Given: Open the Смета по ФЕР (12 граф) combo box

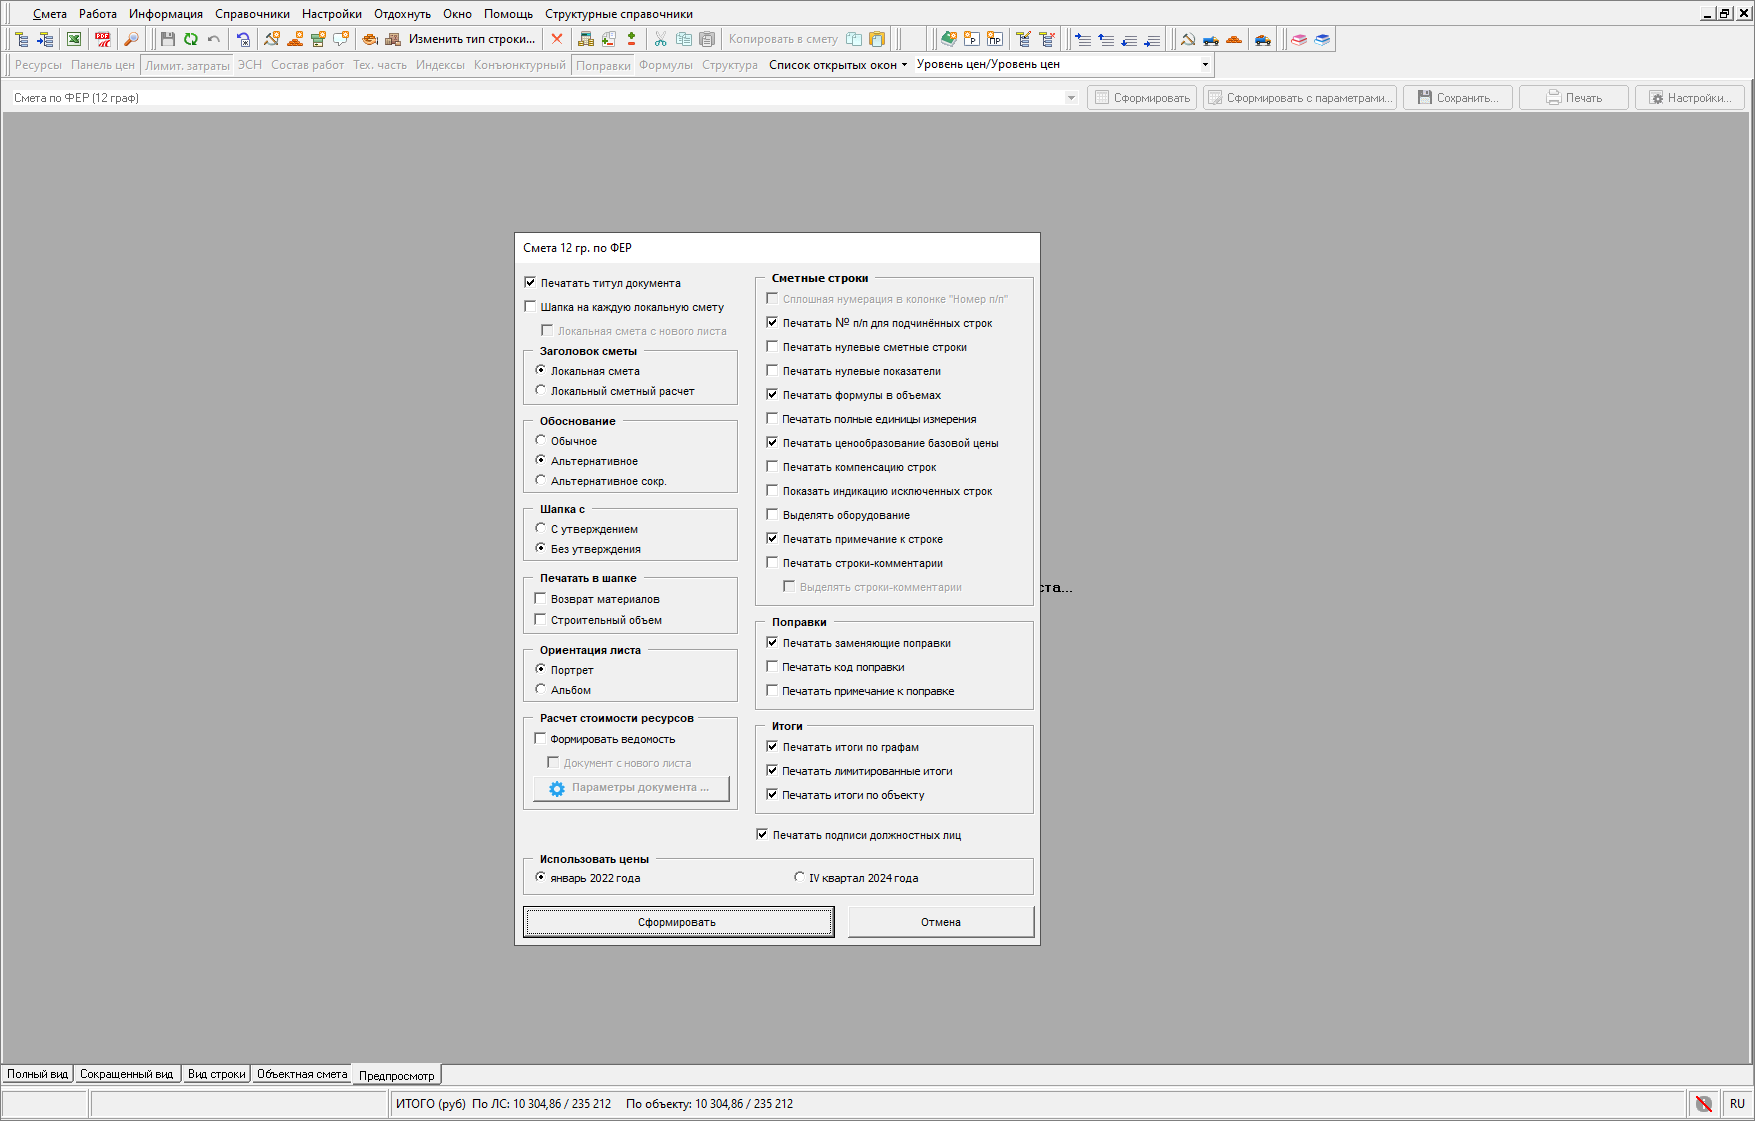Looking at the screenshot, I should point(1070,98).
